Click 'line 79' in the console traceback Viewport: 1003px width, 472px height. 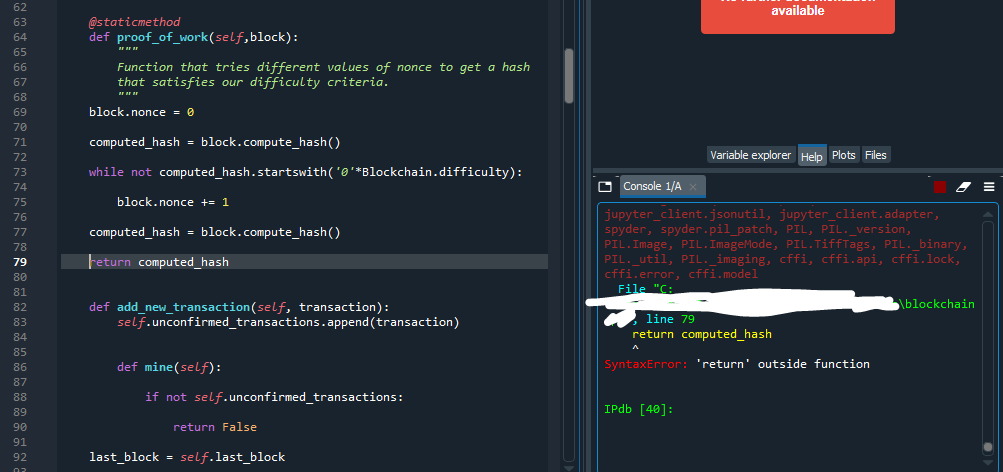[670, 319]
